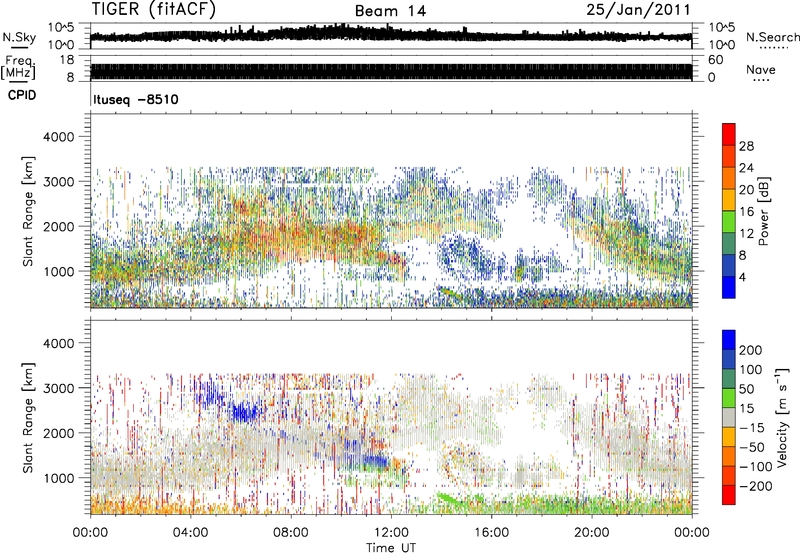Click the 28 dB power scale value

(746, 146)
